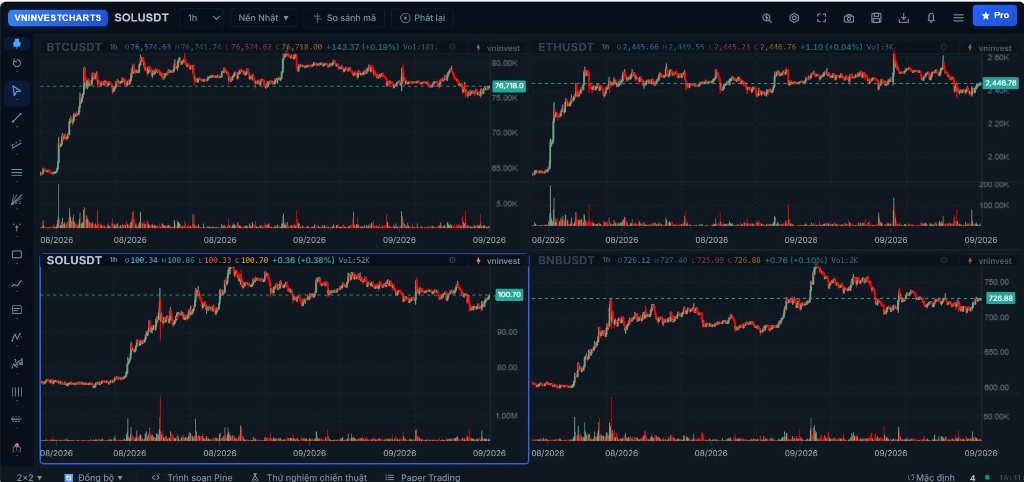Select the dashed price measure tool

pyautogui.click(x=17, y=419)
